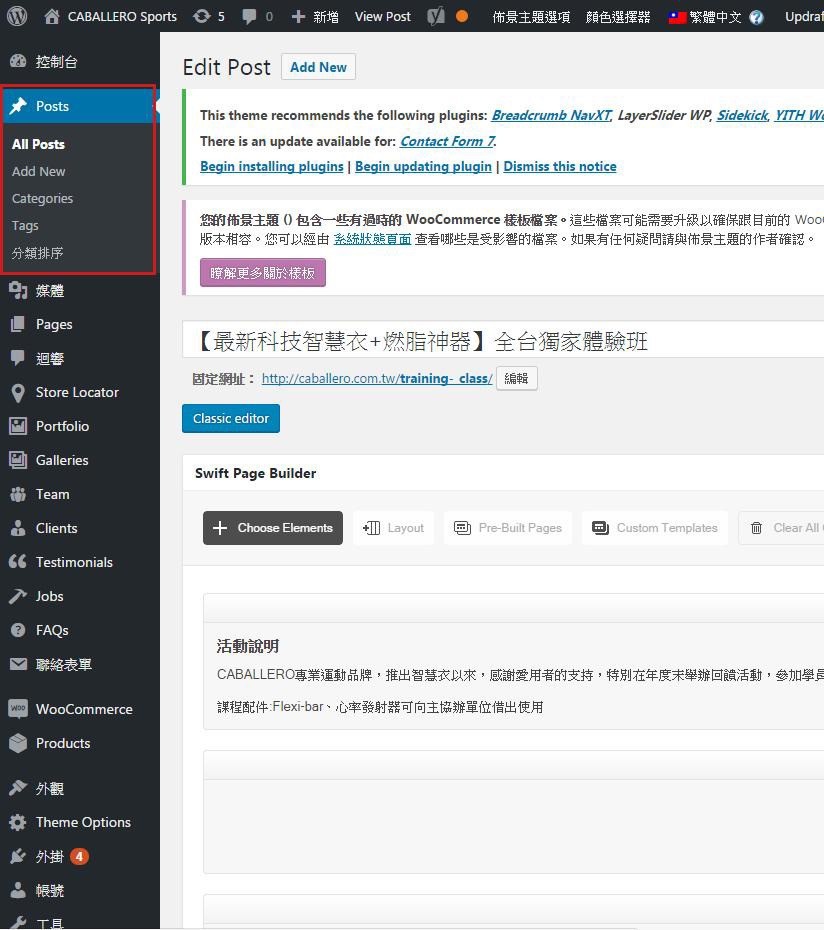The height and width of the screenshot is (930, 824).
Task: Click the 控制台 dashboard icon
Action: click(x=18, y=61)
